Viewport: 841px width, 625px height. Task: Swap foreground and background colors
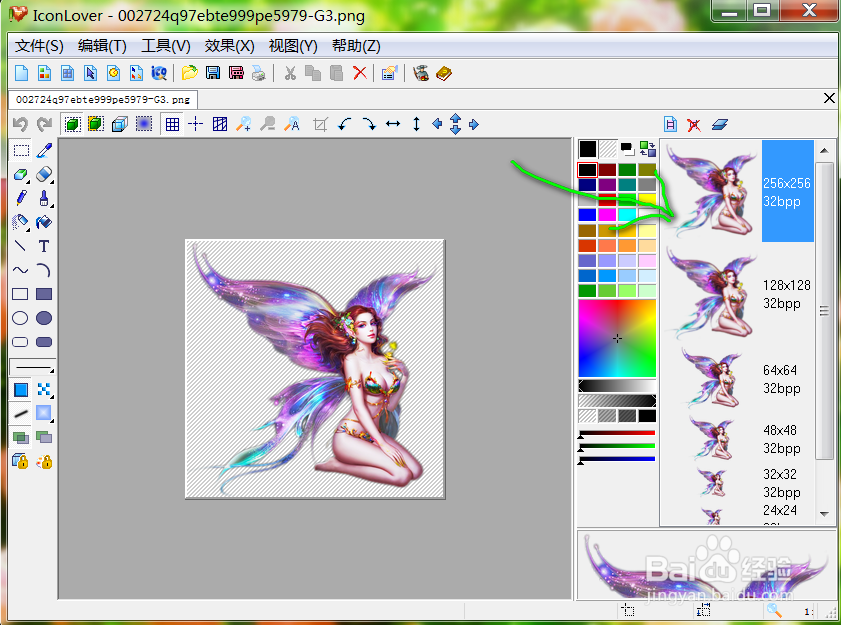[x=648, y=149]
